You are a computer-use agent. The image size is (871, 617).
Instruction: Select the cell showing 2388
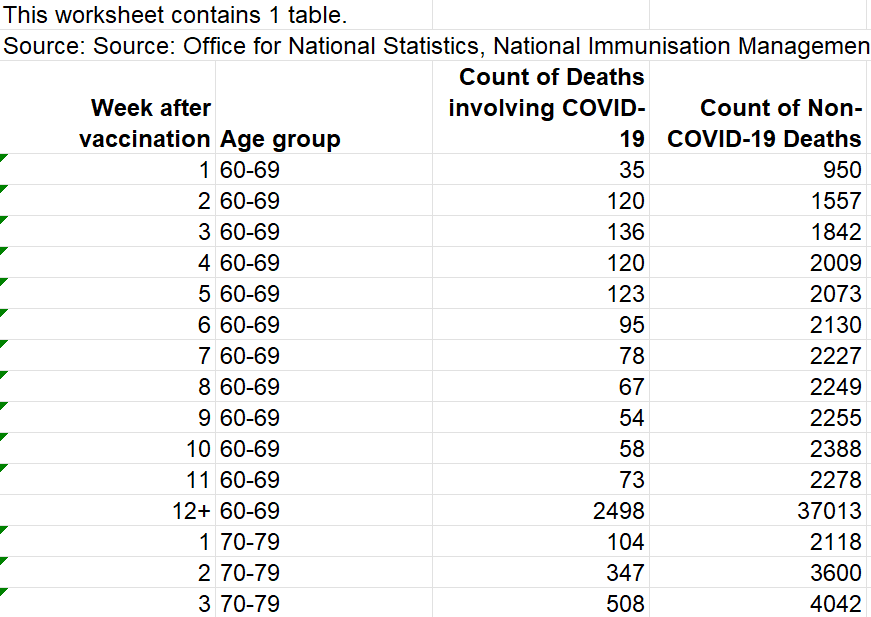(x=760, y=448)
